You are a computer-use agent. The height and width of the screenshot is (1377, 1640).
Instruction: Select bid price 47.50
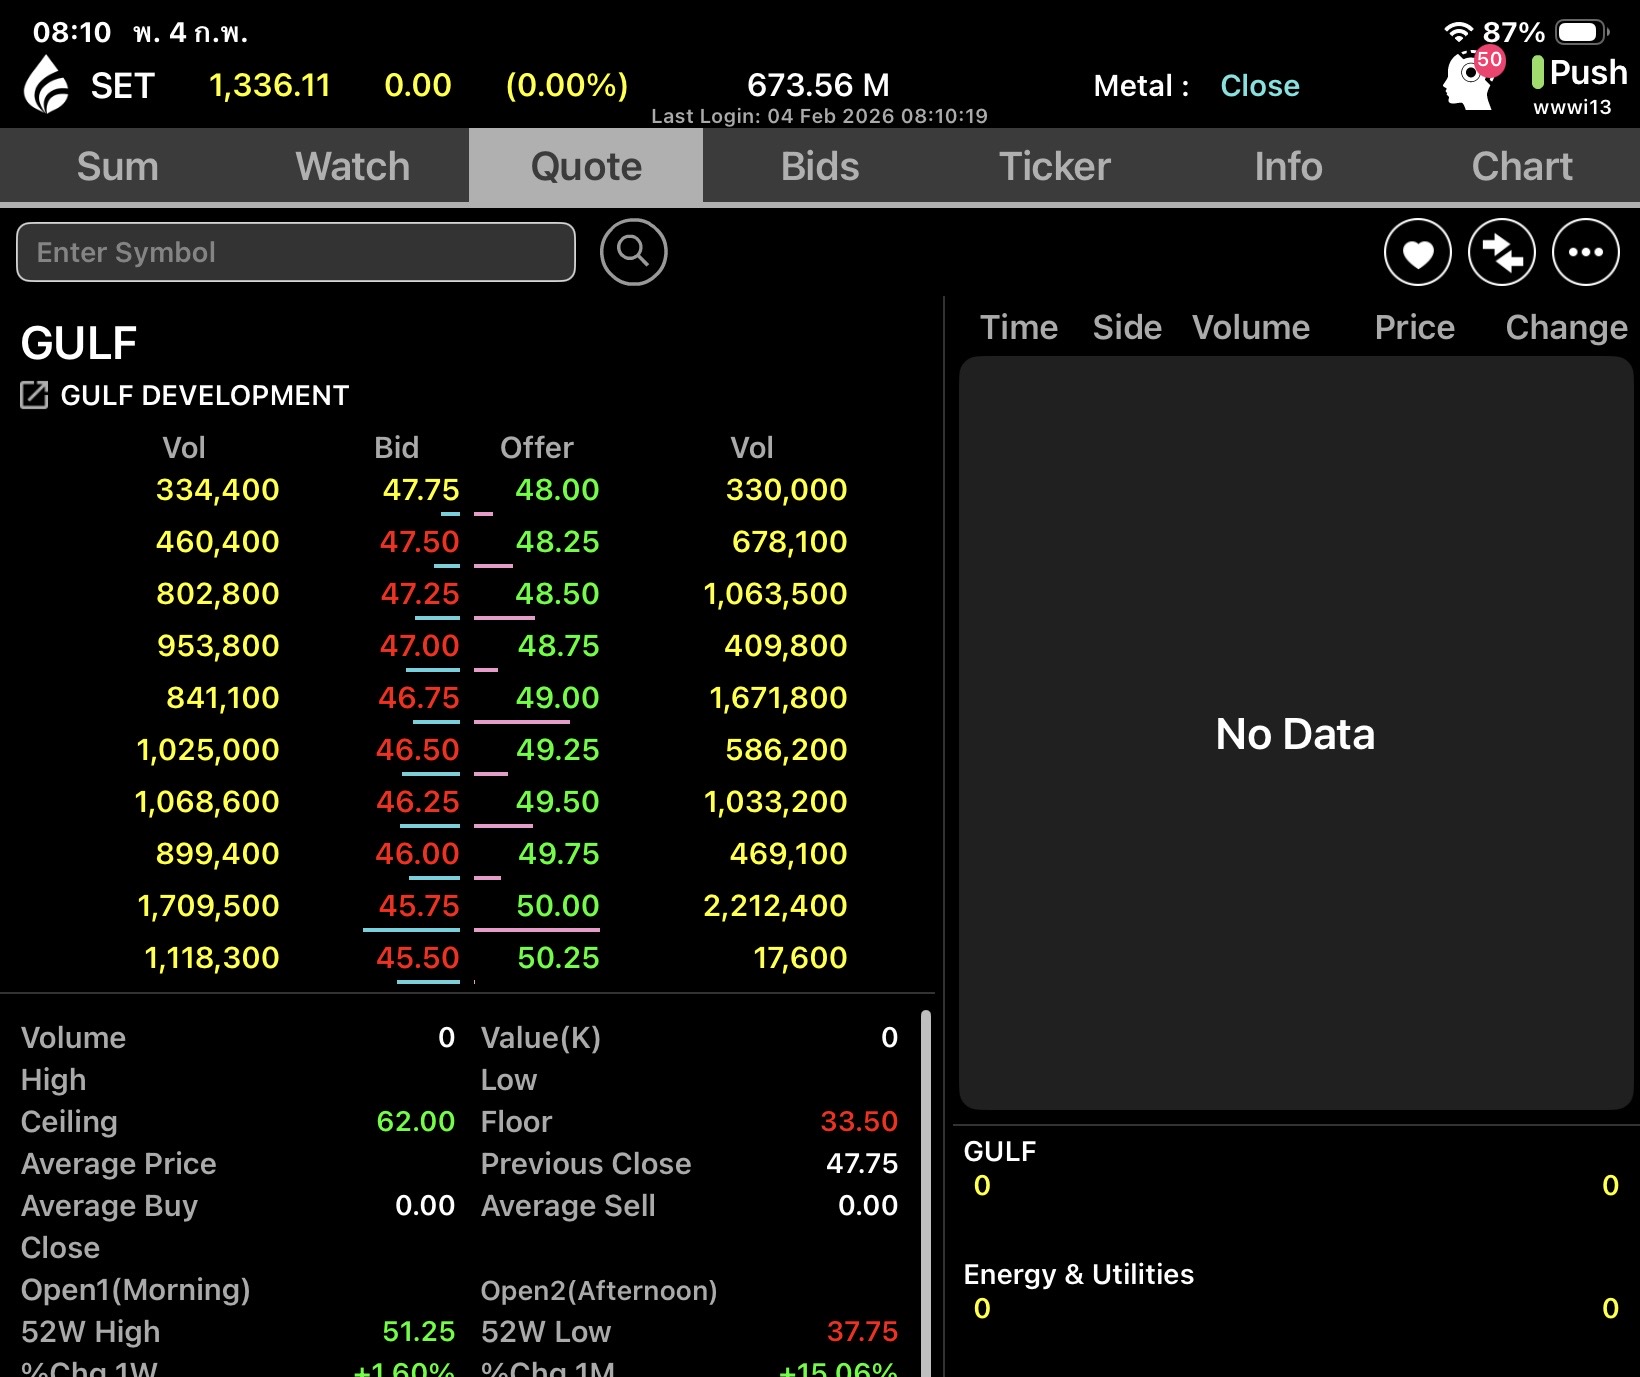[x=419, y=541]
